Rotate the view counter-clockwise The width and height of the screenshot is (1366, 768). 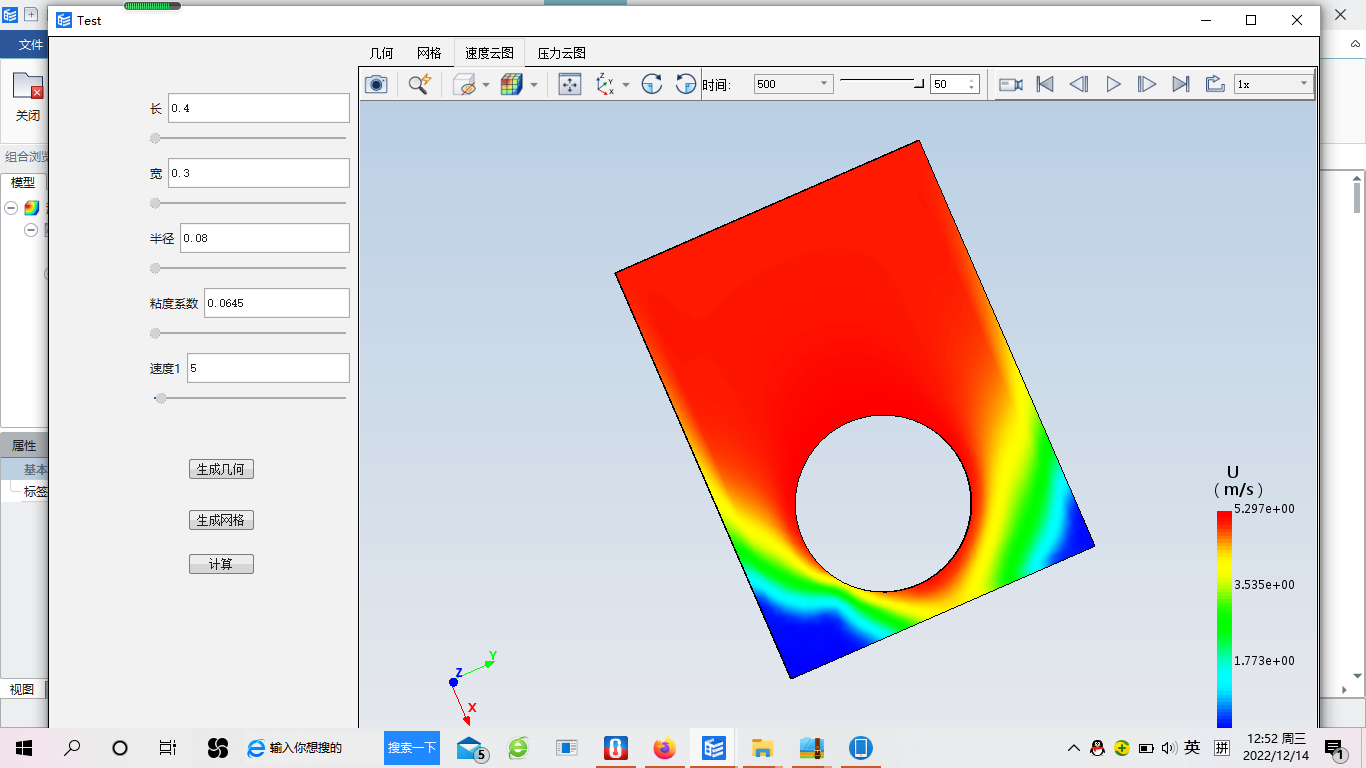click(686, 85)
